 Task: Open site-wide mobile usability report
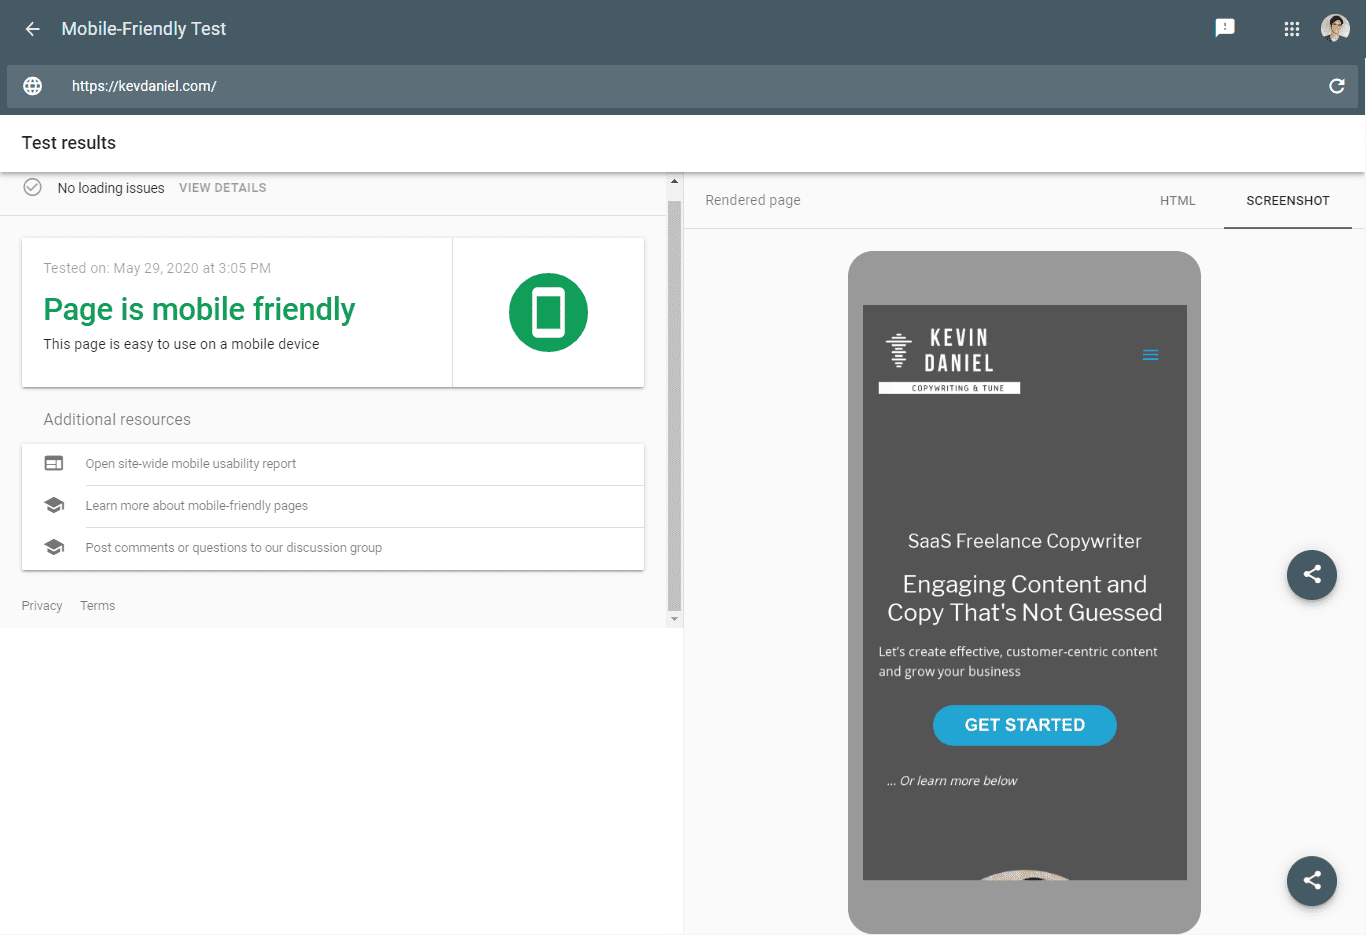(191, 464)
